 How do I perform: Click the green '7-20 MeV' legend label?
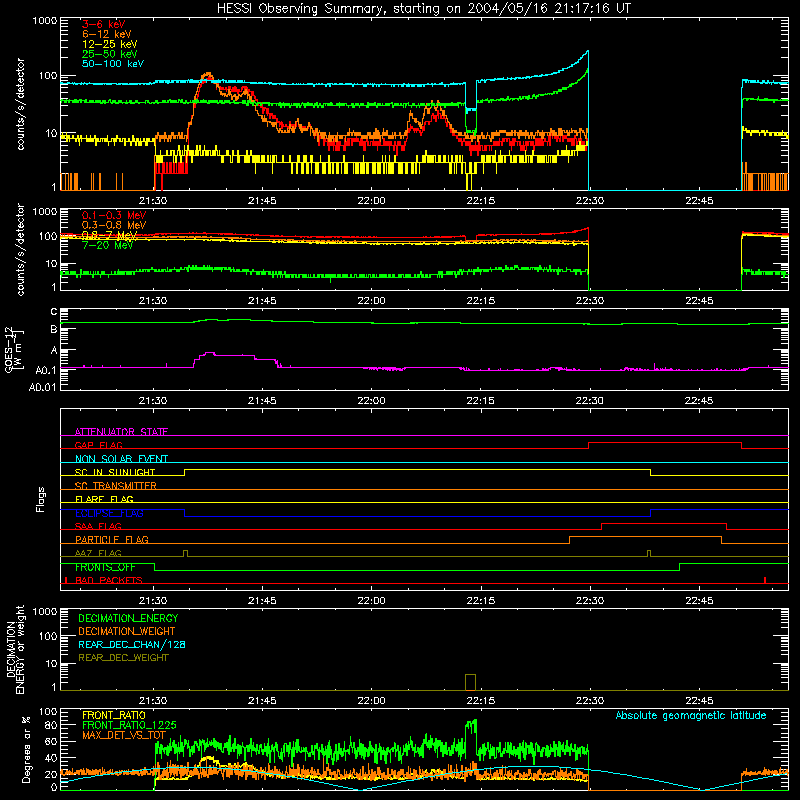click(108, 245)
